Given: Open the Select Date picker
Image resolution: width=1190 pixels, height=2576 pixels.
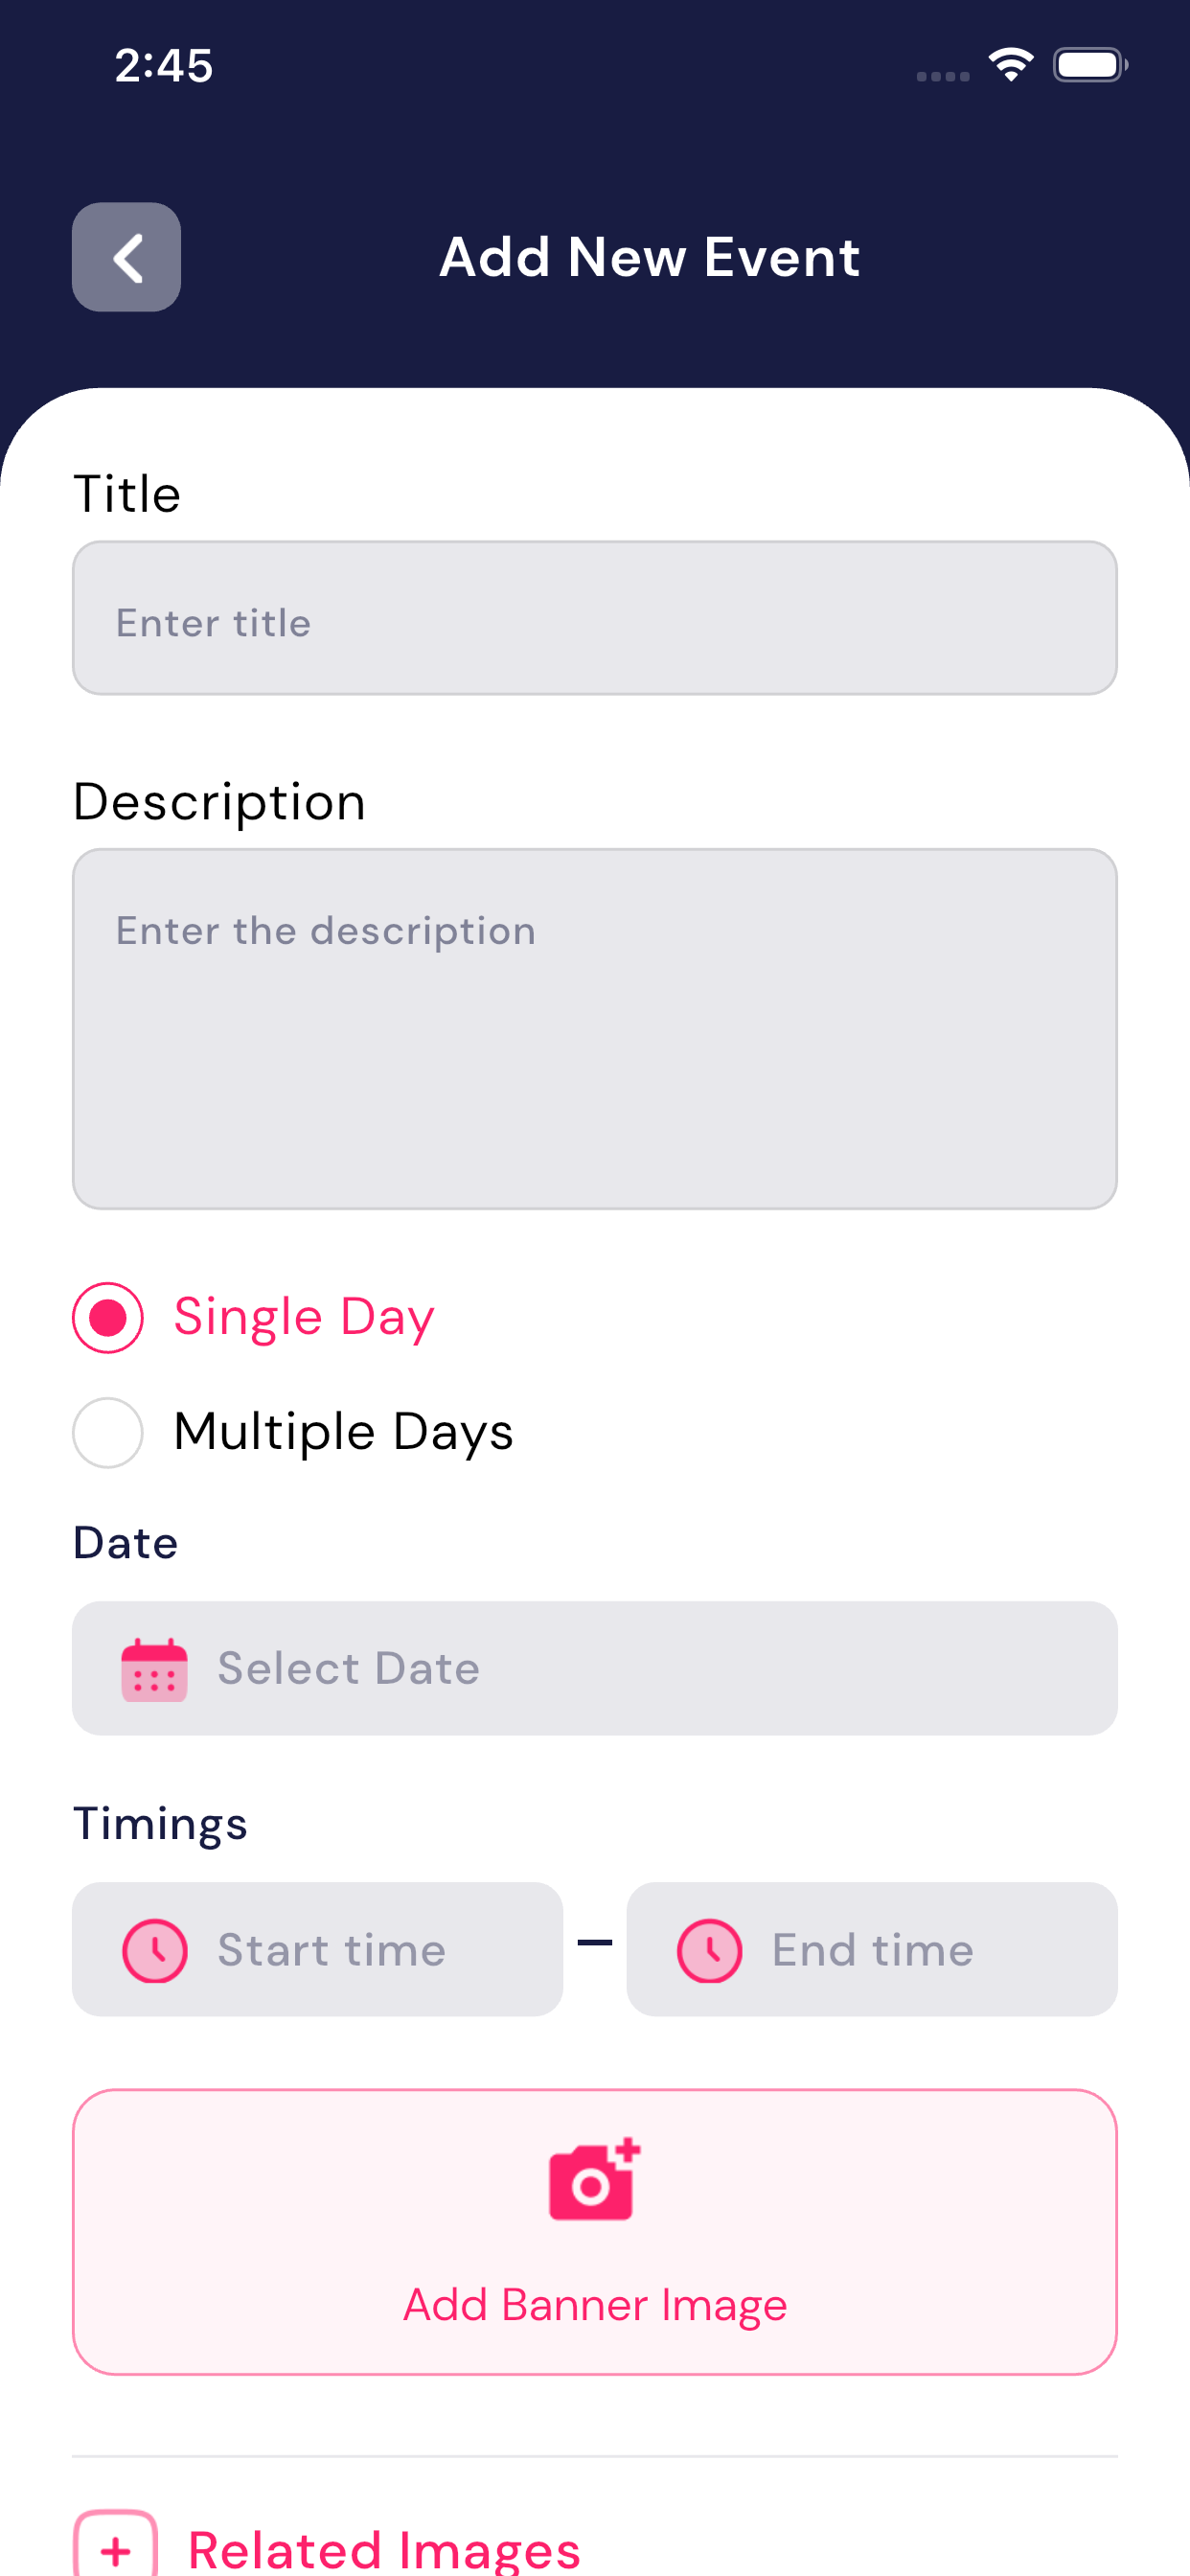Looking at the screenshot, I should [594, 1668].
